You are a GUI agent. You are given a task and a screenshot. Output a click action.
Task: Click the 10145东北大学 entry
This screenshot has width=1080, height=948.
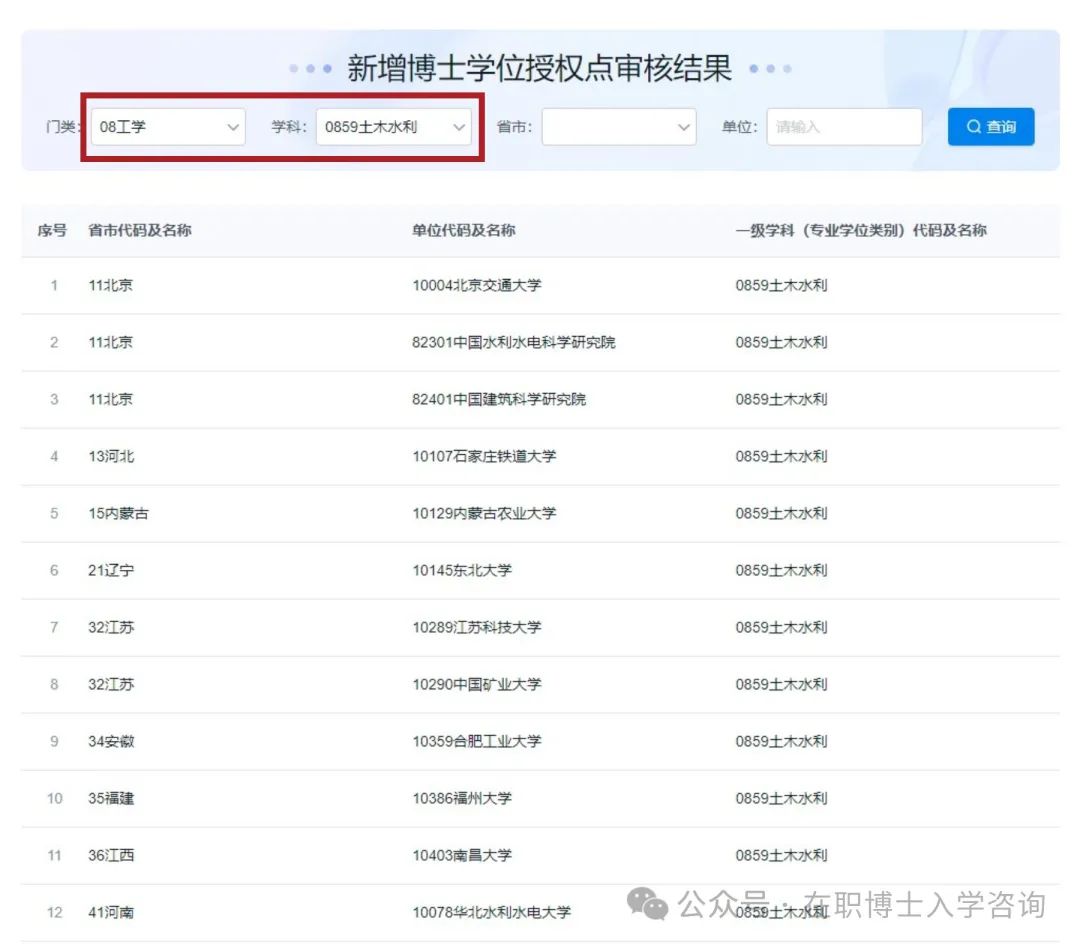(462, 570)
